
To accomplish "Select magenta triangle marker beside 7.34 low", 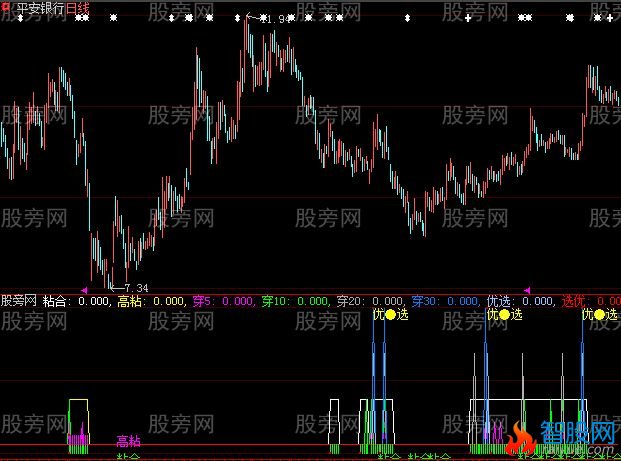I will pyautogui.click(x=84, y=290).
